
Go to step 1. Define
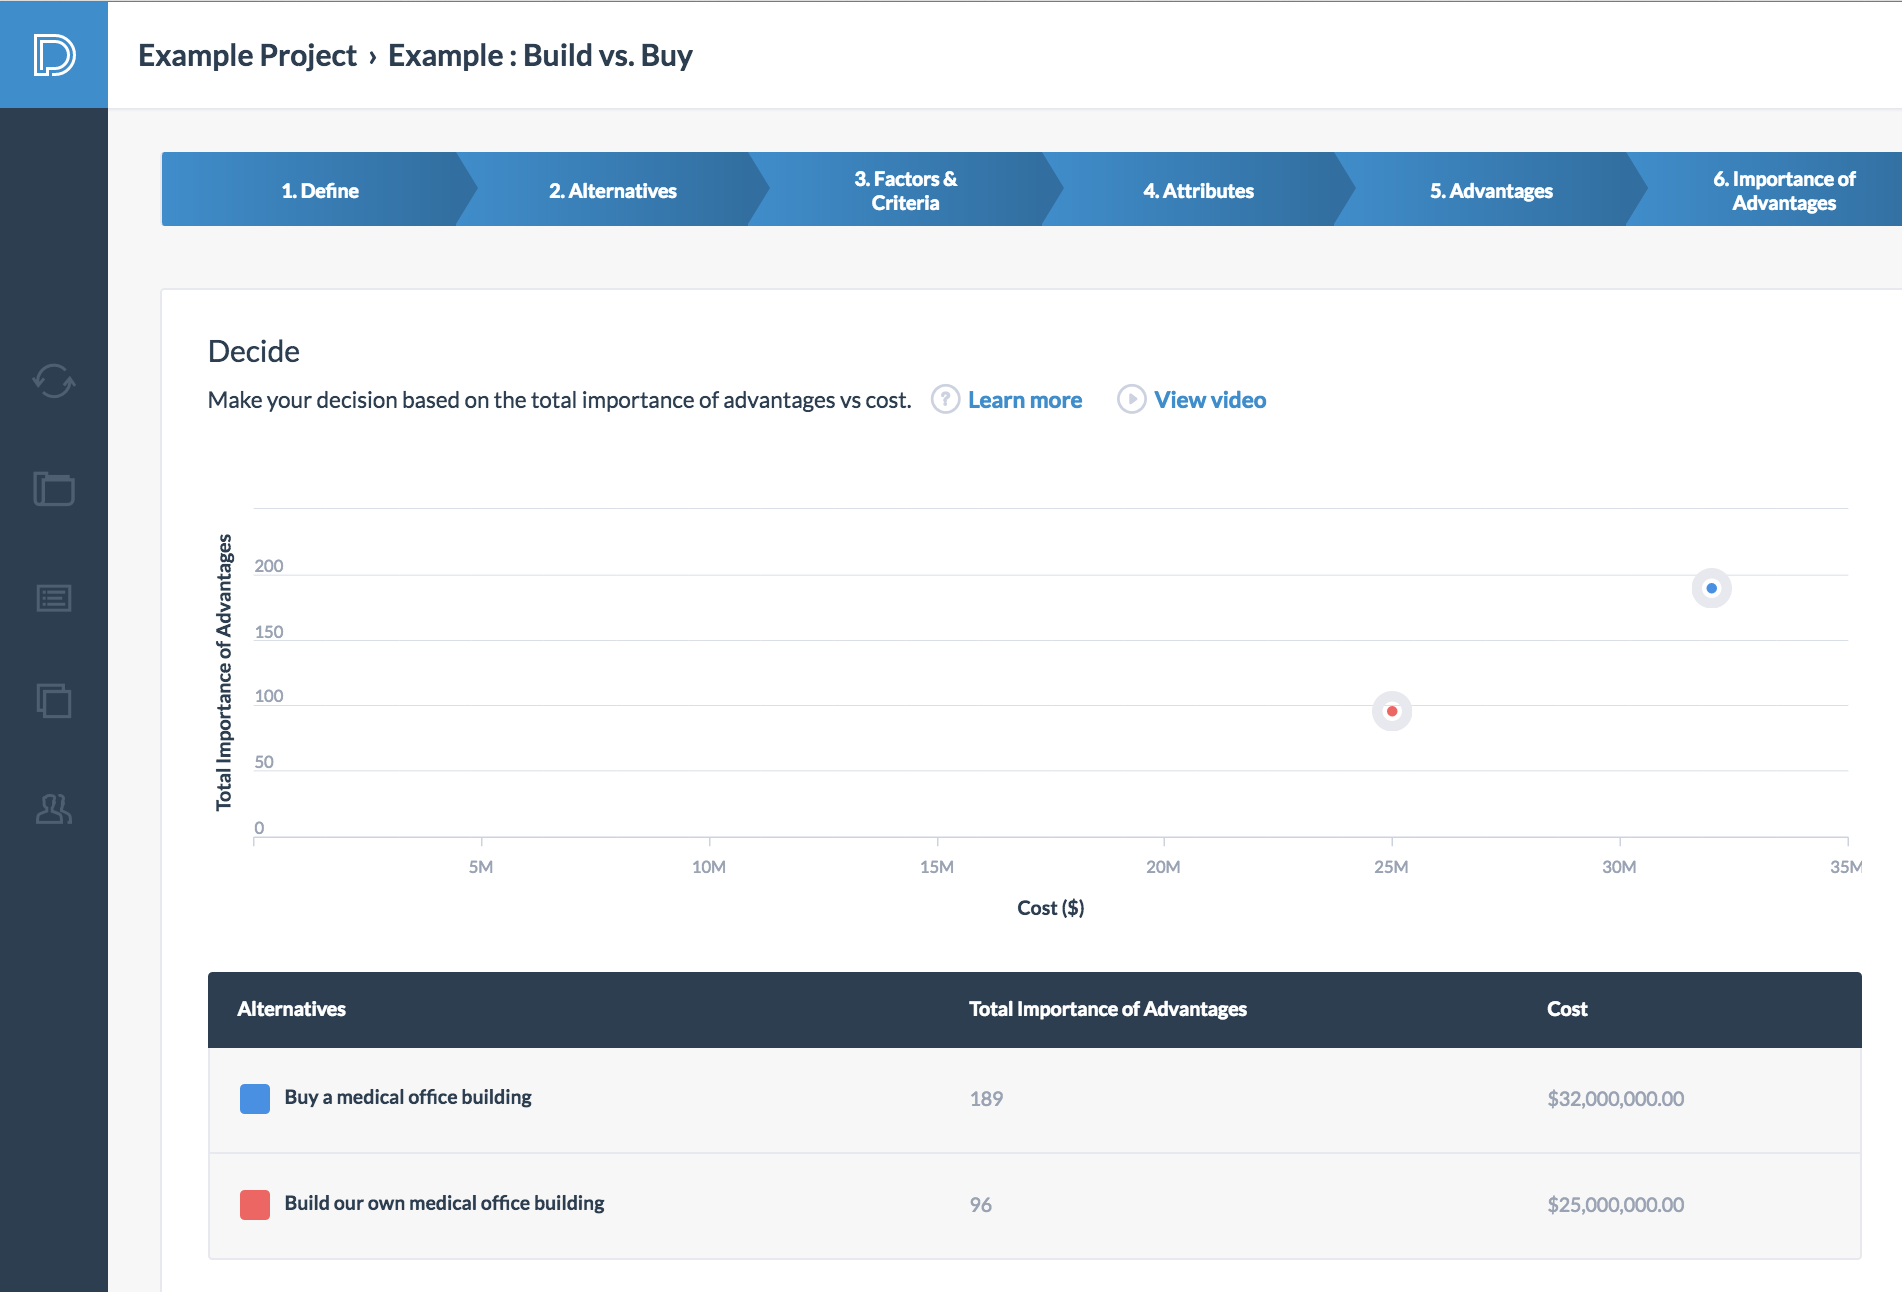point(319,190)
